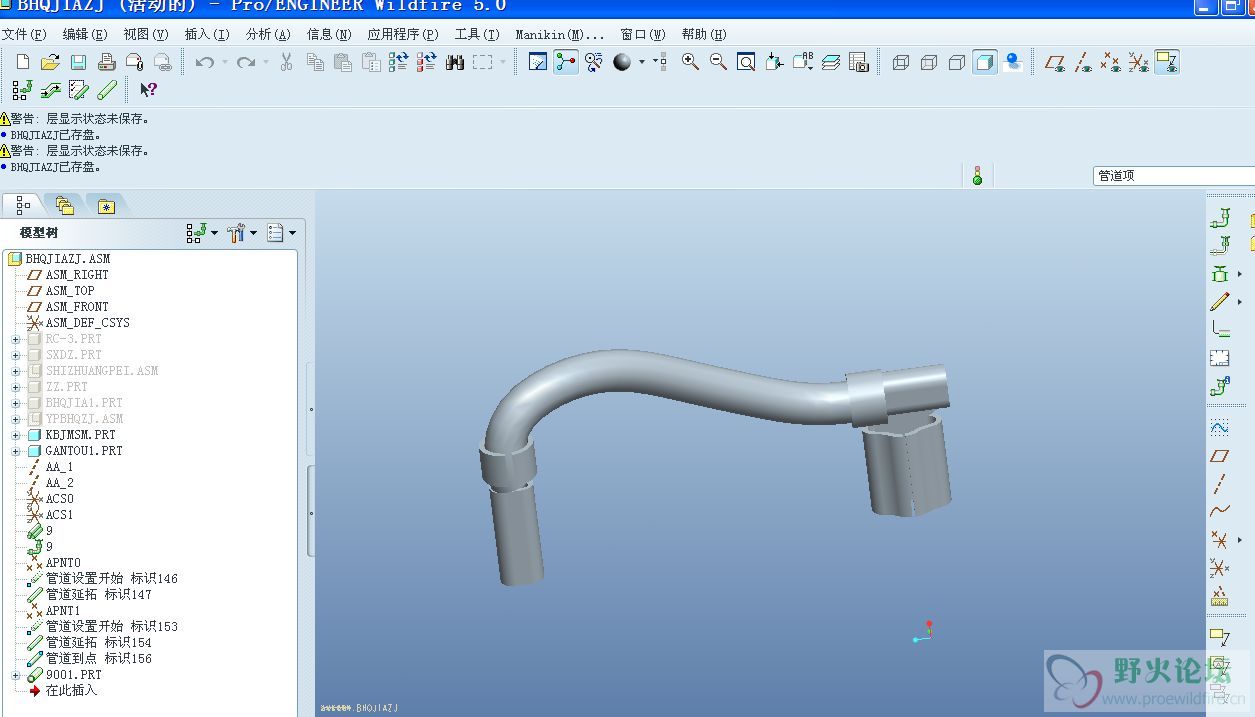Screen dimensions: 1255x717
Task: Switch display to hidden line mode
Action: tap(929, 62)
